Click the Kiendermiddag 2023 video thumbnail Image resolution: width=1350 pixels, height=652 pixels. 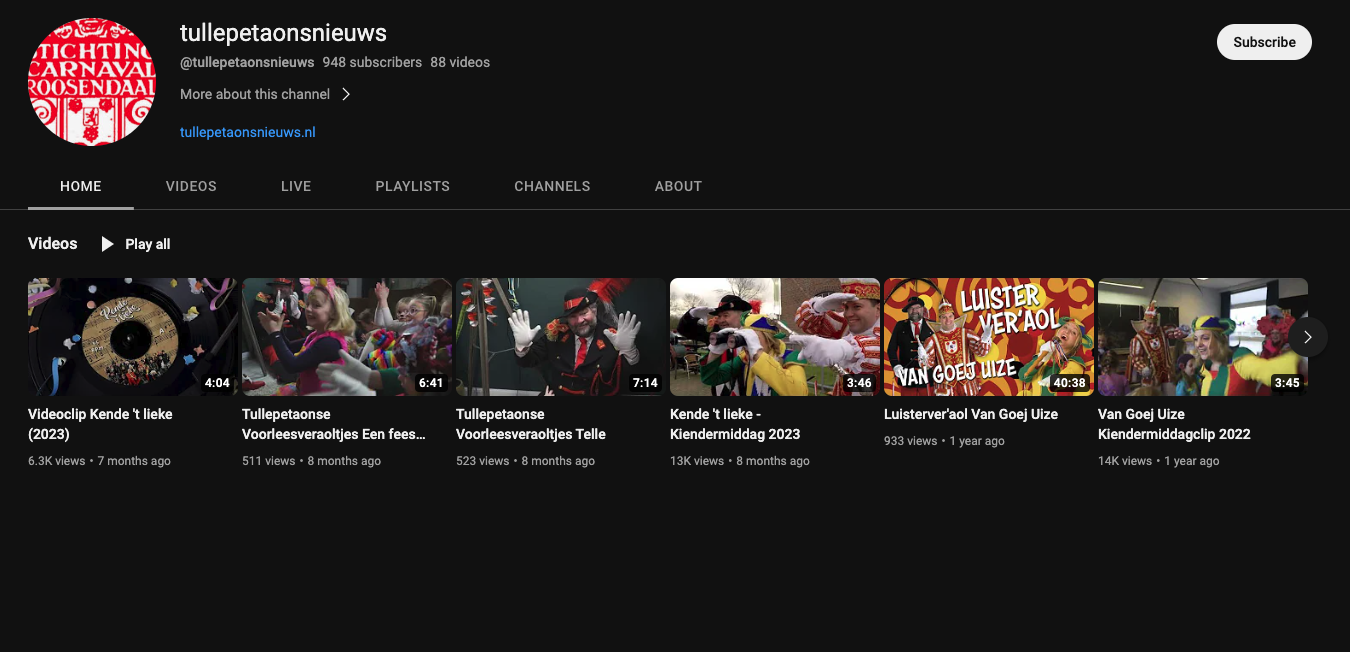click(x=774, y=337)
